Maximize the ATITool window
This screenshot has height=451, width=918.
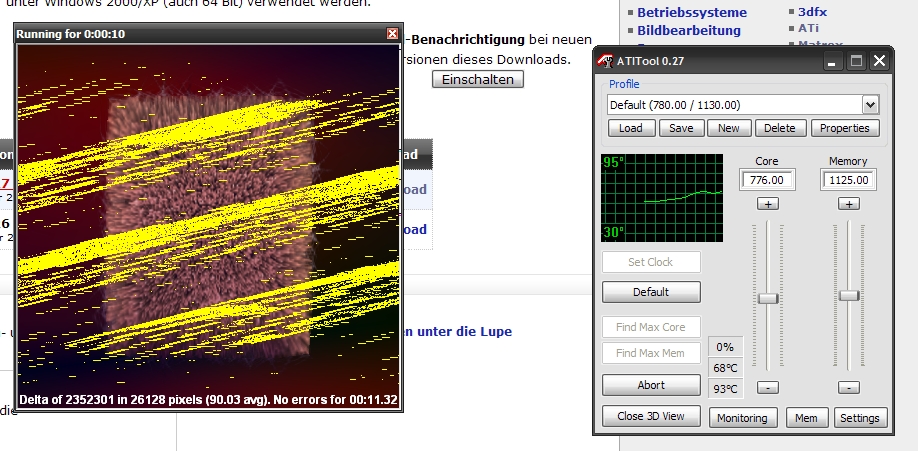coord(857,61)
